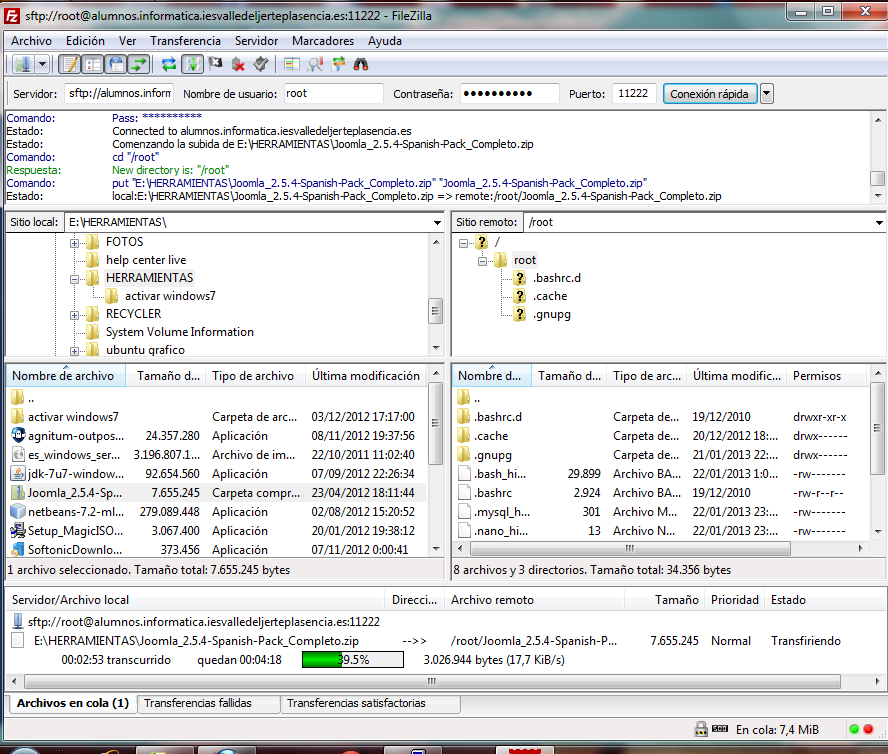Refresh the file and folder lists

168,64
